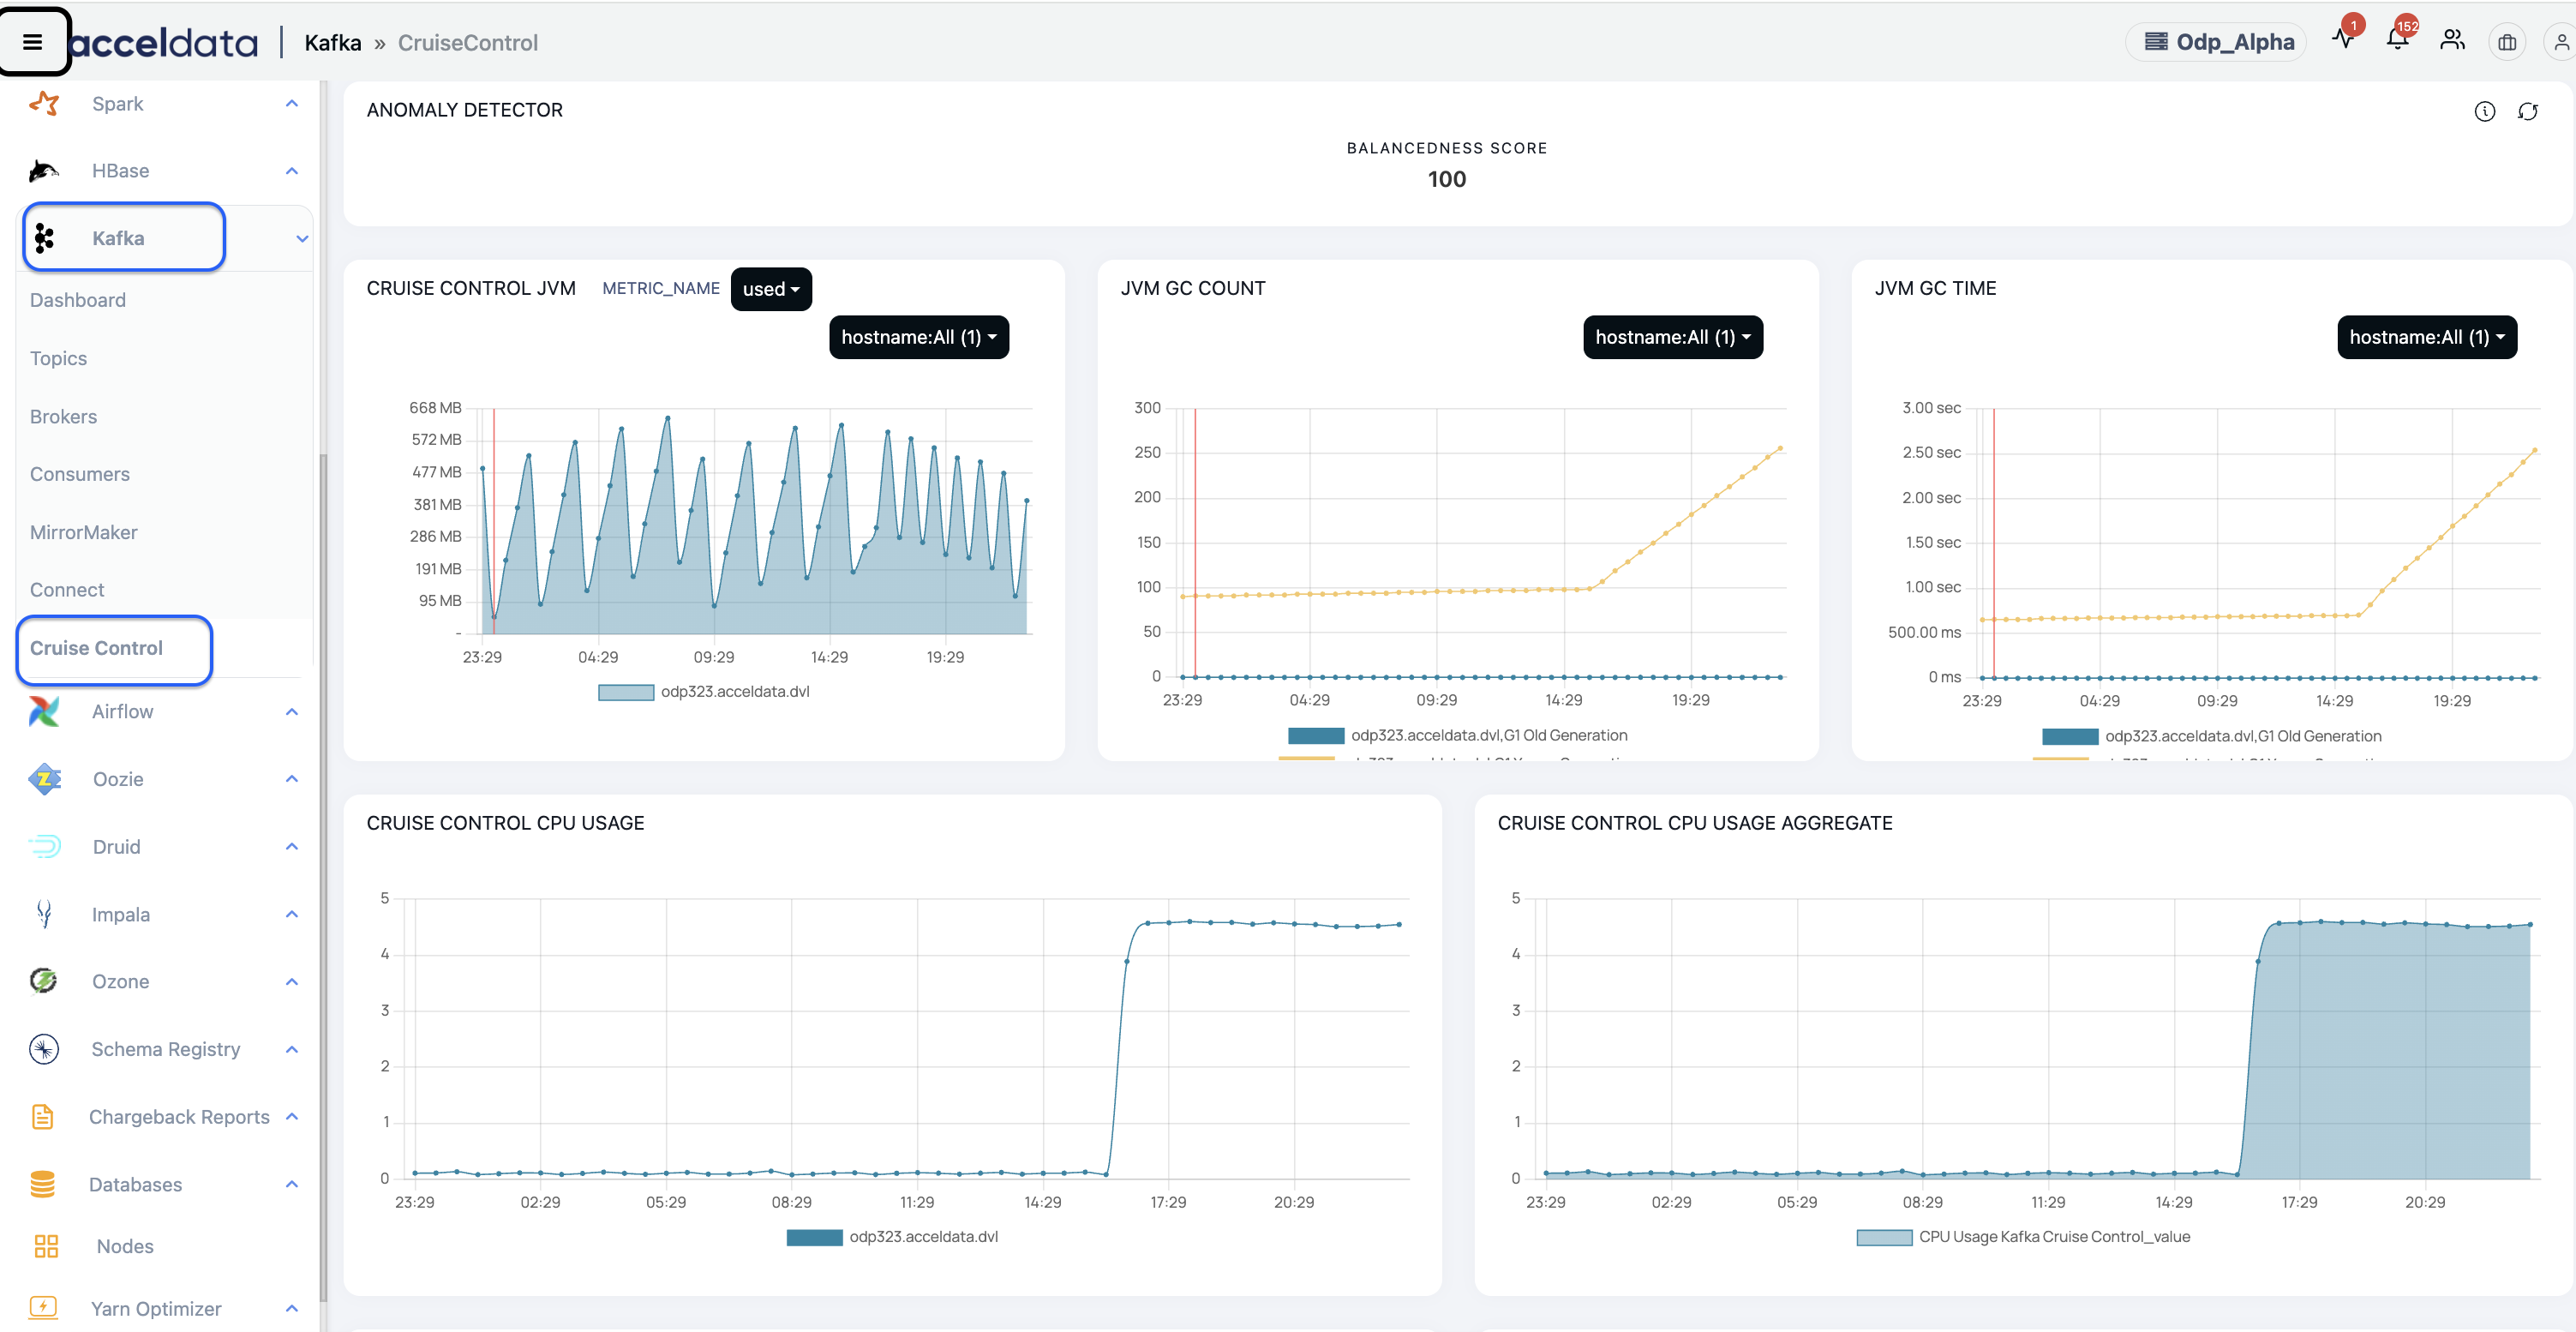Screen dimensions: 2576x1332
Task: Click the Oozie icon
Action: [x=44, y=779]
